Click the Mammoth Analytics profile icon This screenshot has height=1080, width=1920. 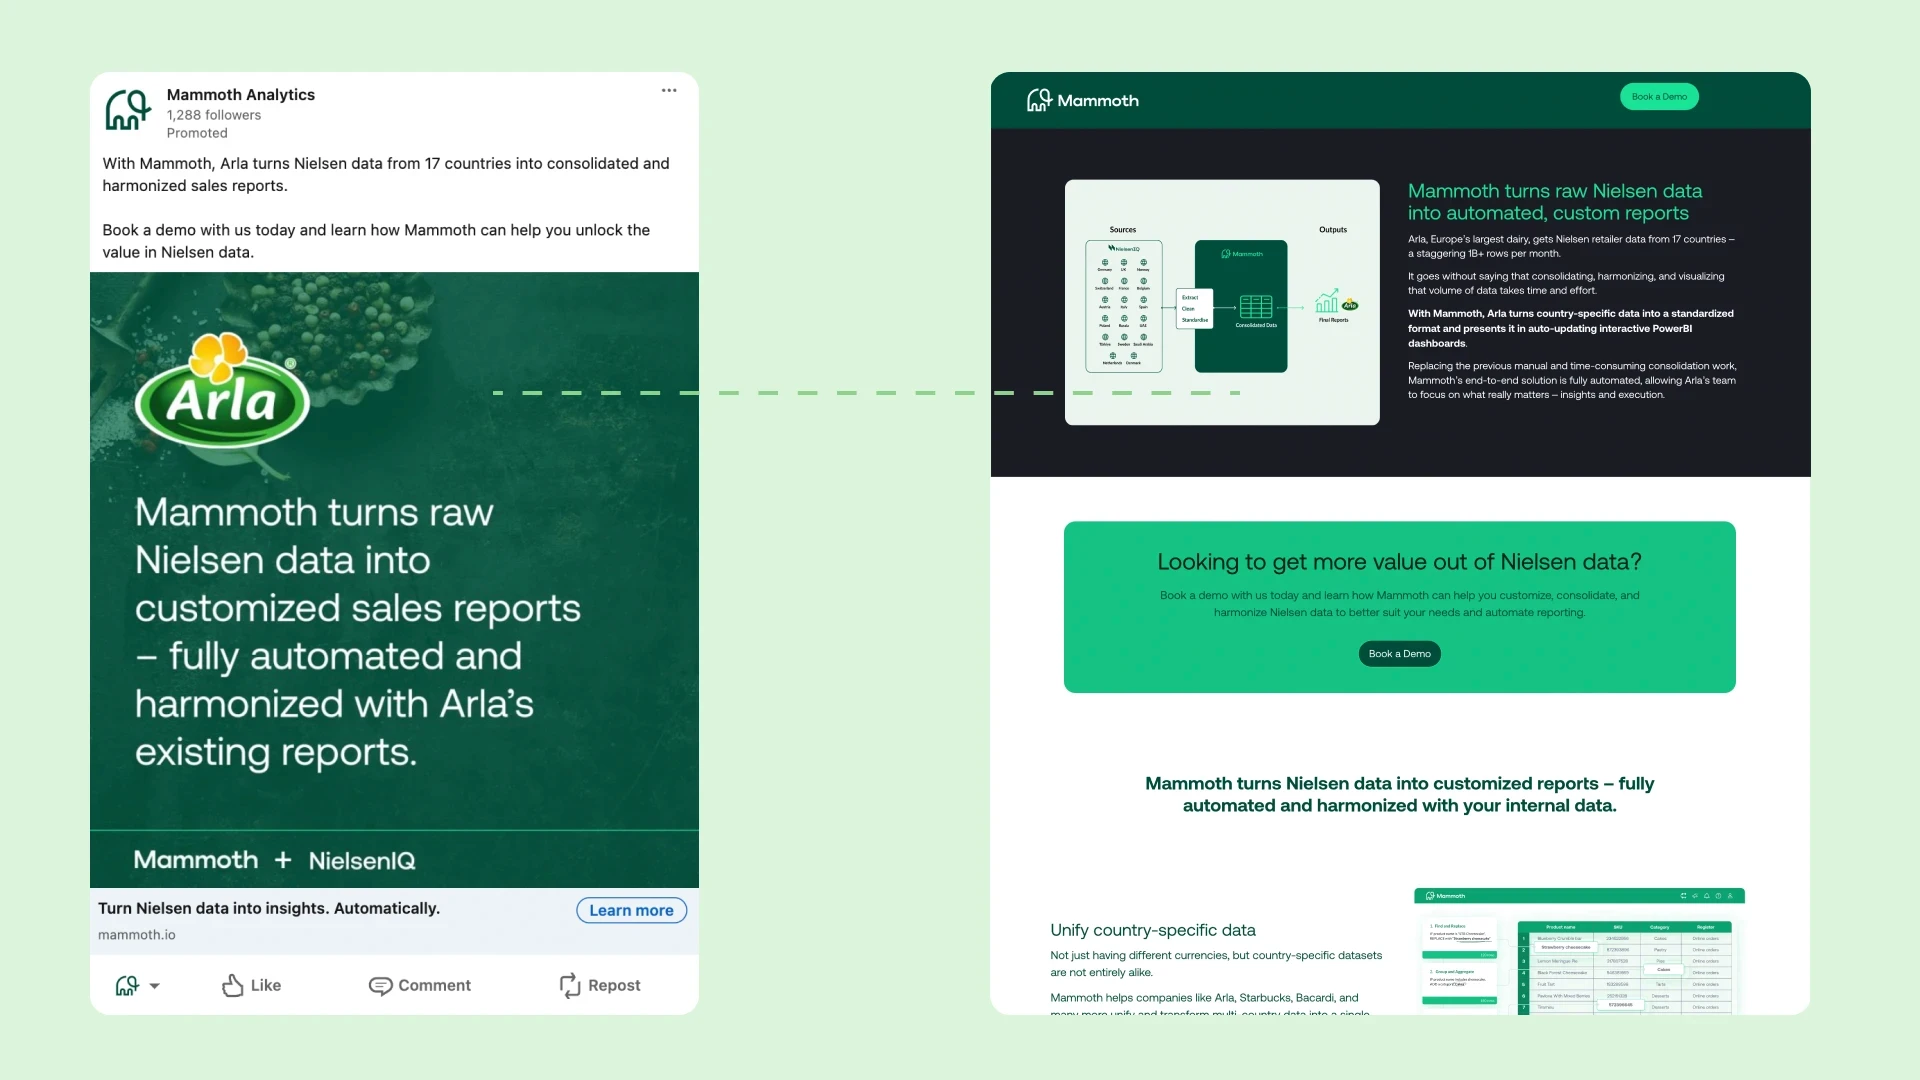[128, 109]
